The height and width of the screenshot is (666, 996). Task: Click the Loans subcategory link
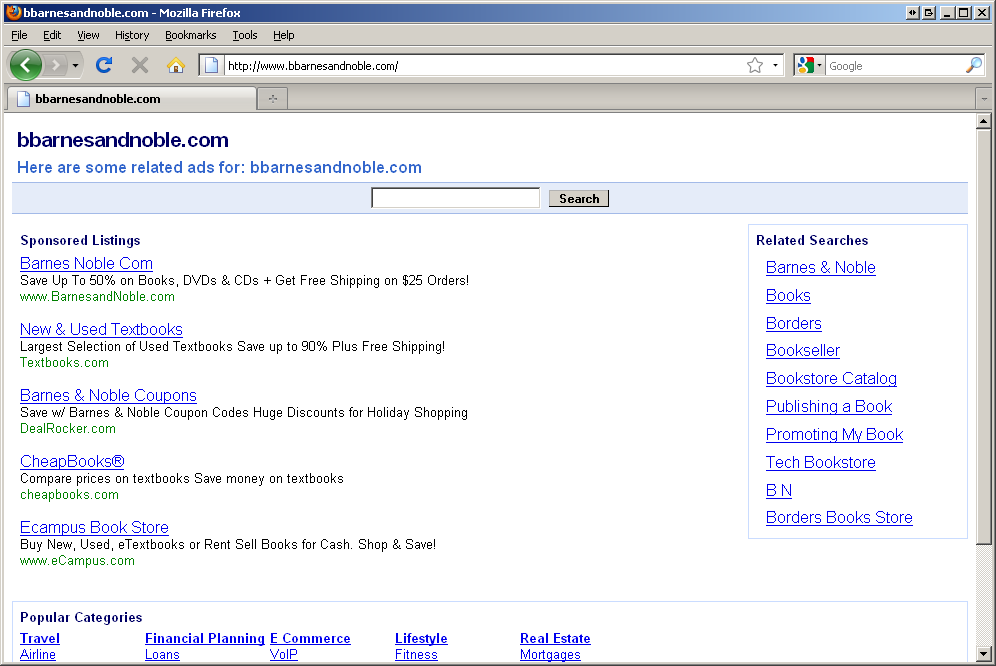162,655
